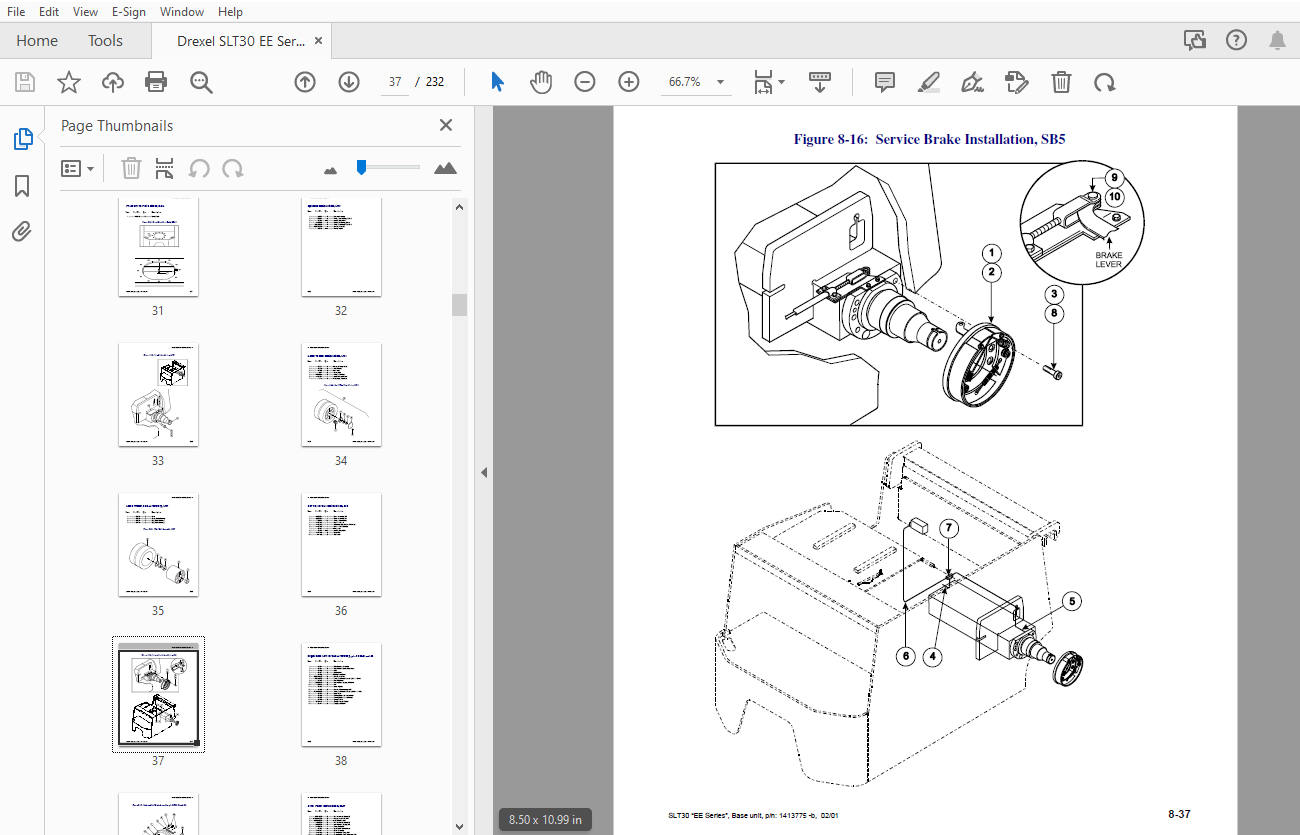
Task: Click the thumbnails panel scrollbar handle
Action: coord(459,305)
